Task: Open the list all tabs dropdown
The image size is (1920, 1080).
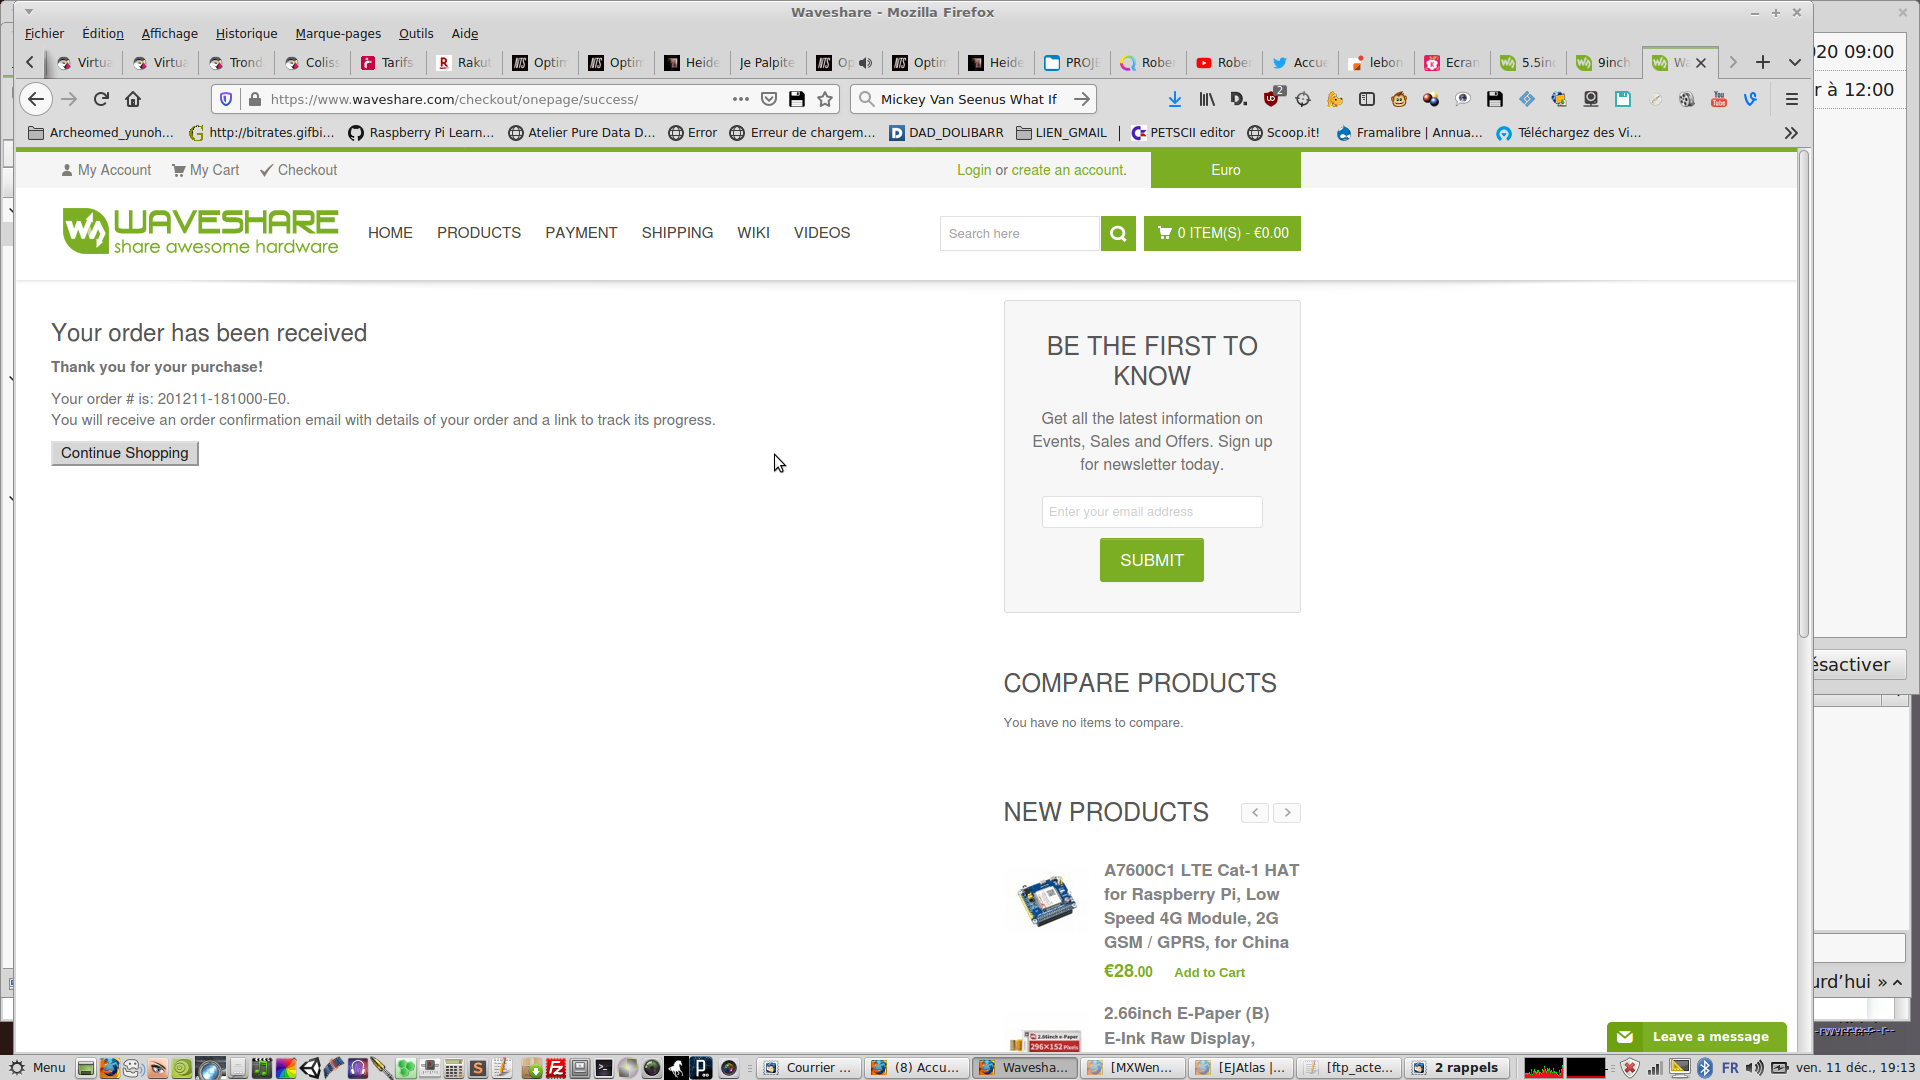Action: pyautogui.click(x=1795, y=62)
